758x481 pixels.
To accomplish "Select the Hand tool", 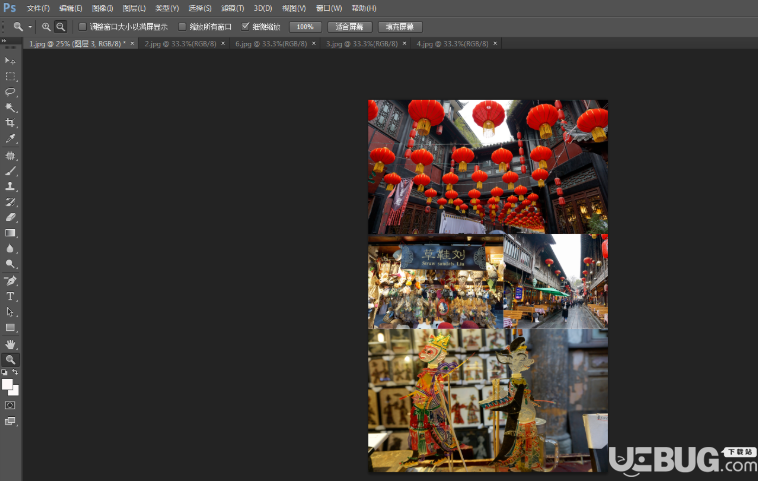I will point(10,344).
